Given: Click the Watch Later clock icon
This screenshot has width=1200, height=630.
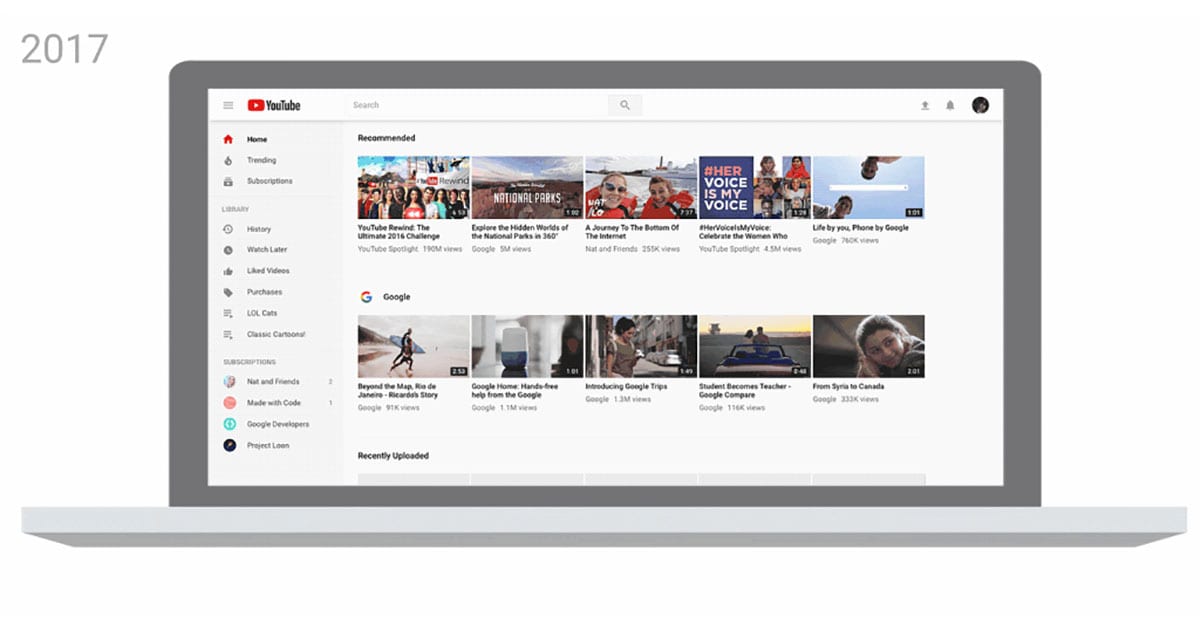Looking at the screenshot, I should click(230, 250).
